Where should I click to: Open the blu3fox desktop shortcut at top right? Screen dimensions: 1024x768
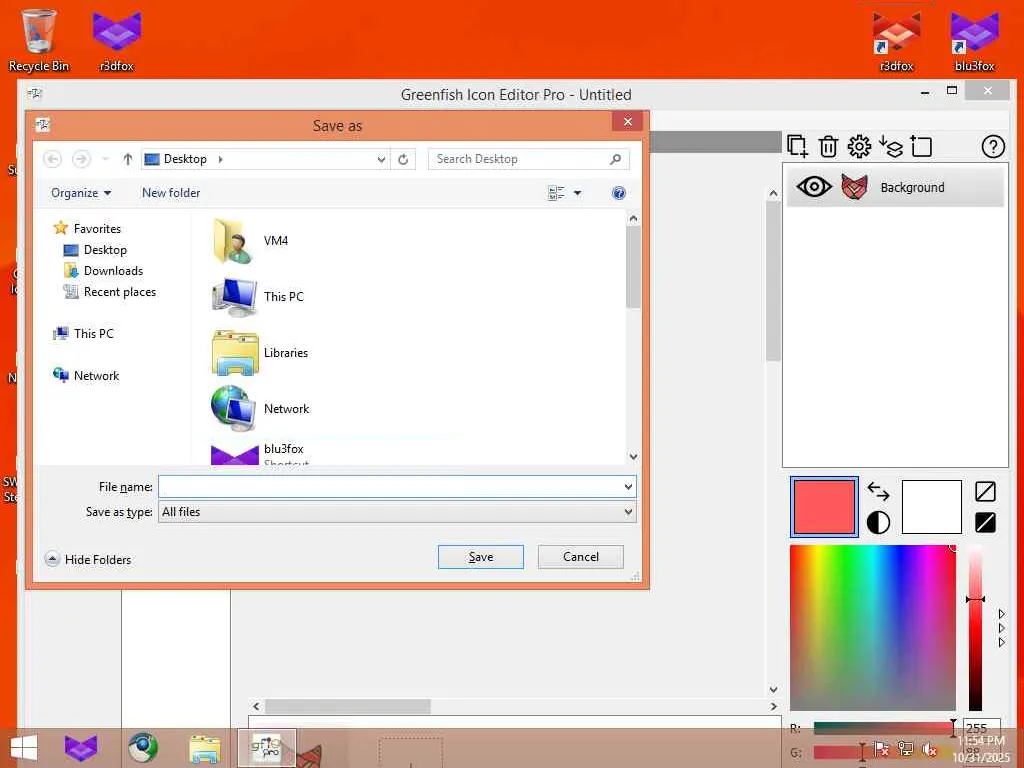coord(974,39)
